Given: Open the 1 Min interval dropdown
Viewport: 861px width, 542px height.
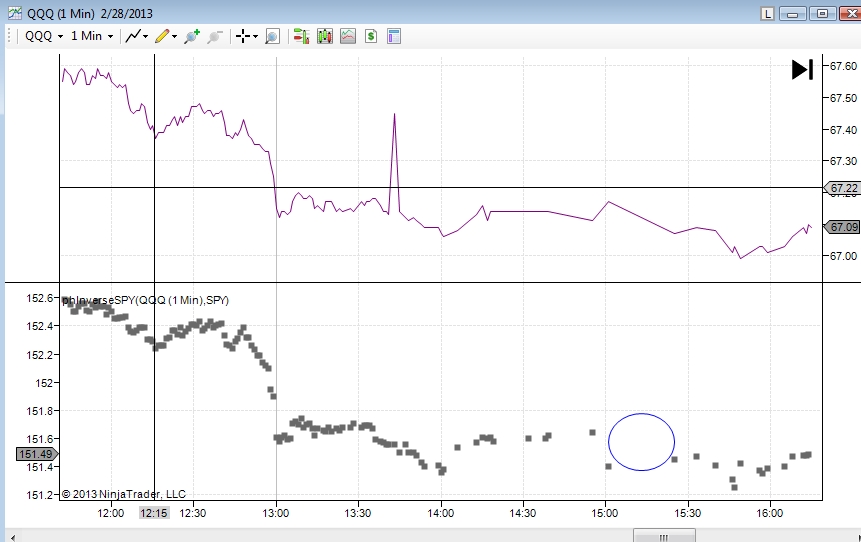Looking at the screenshot, I should 92,36.
